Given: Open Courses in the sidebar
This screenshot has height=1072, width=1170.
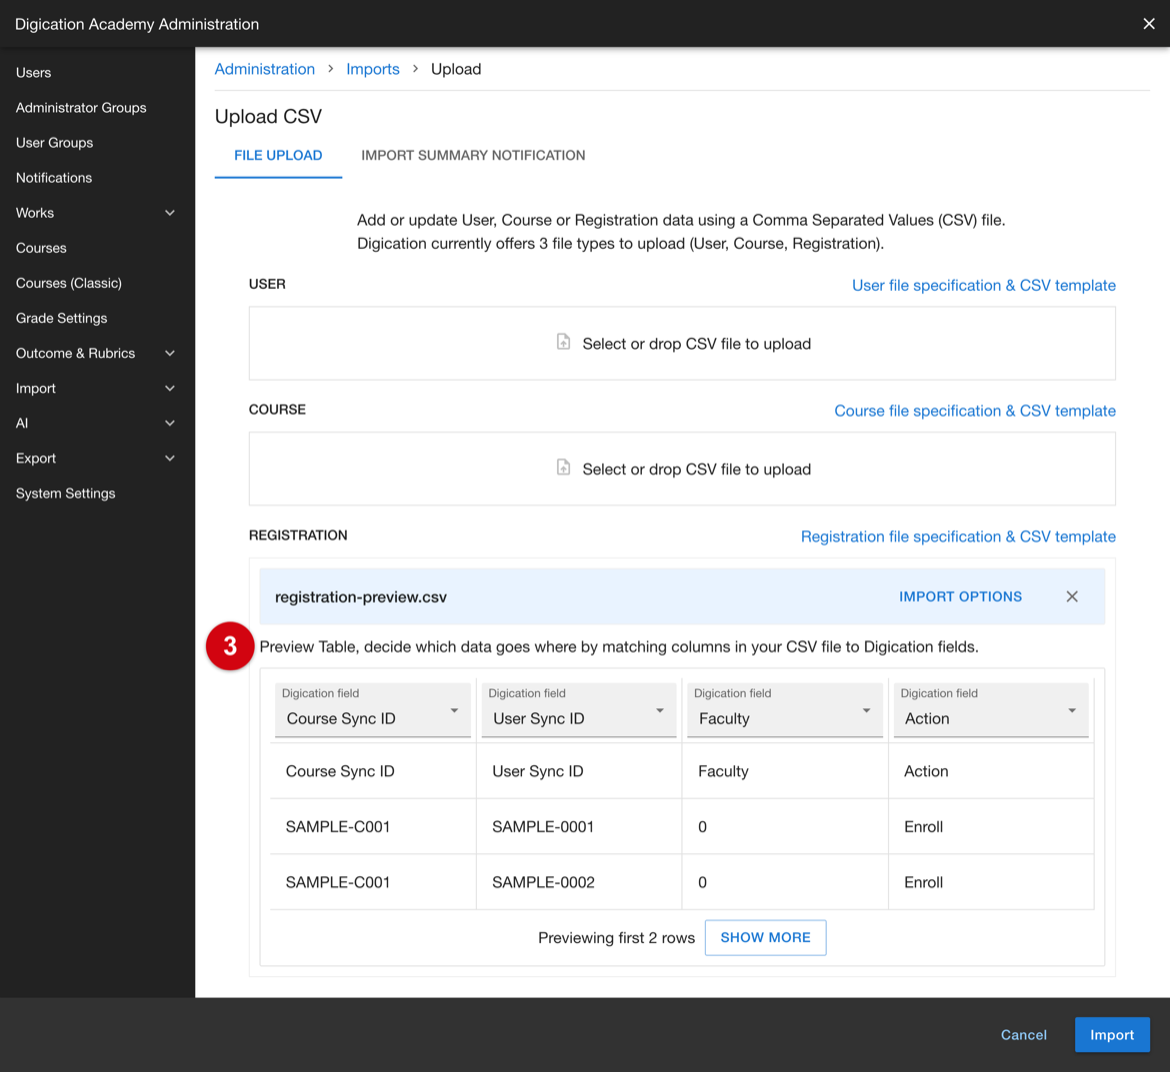Looking at the screenshot, I should click(41, 248).
